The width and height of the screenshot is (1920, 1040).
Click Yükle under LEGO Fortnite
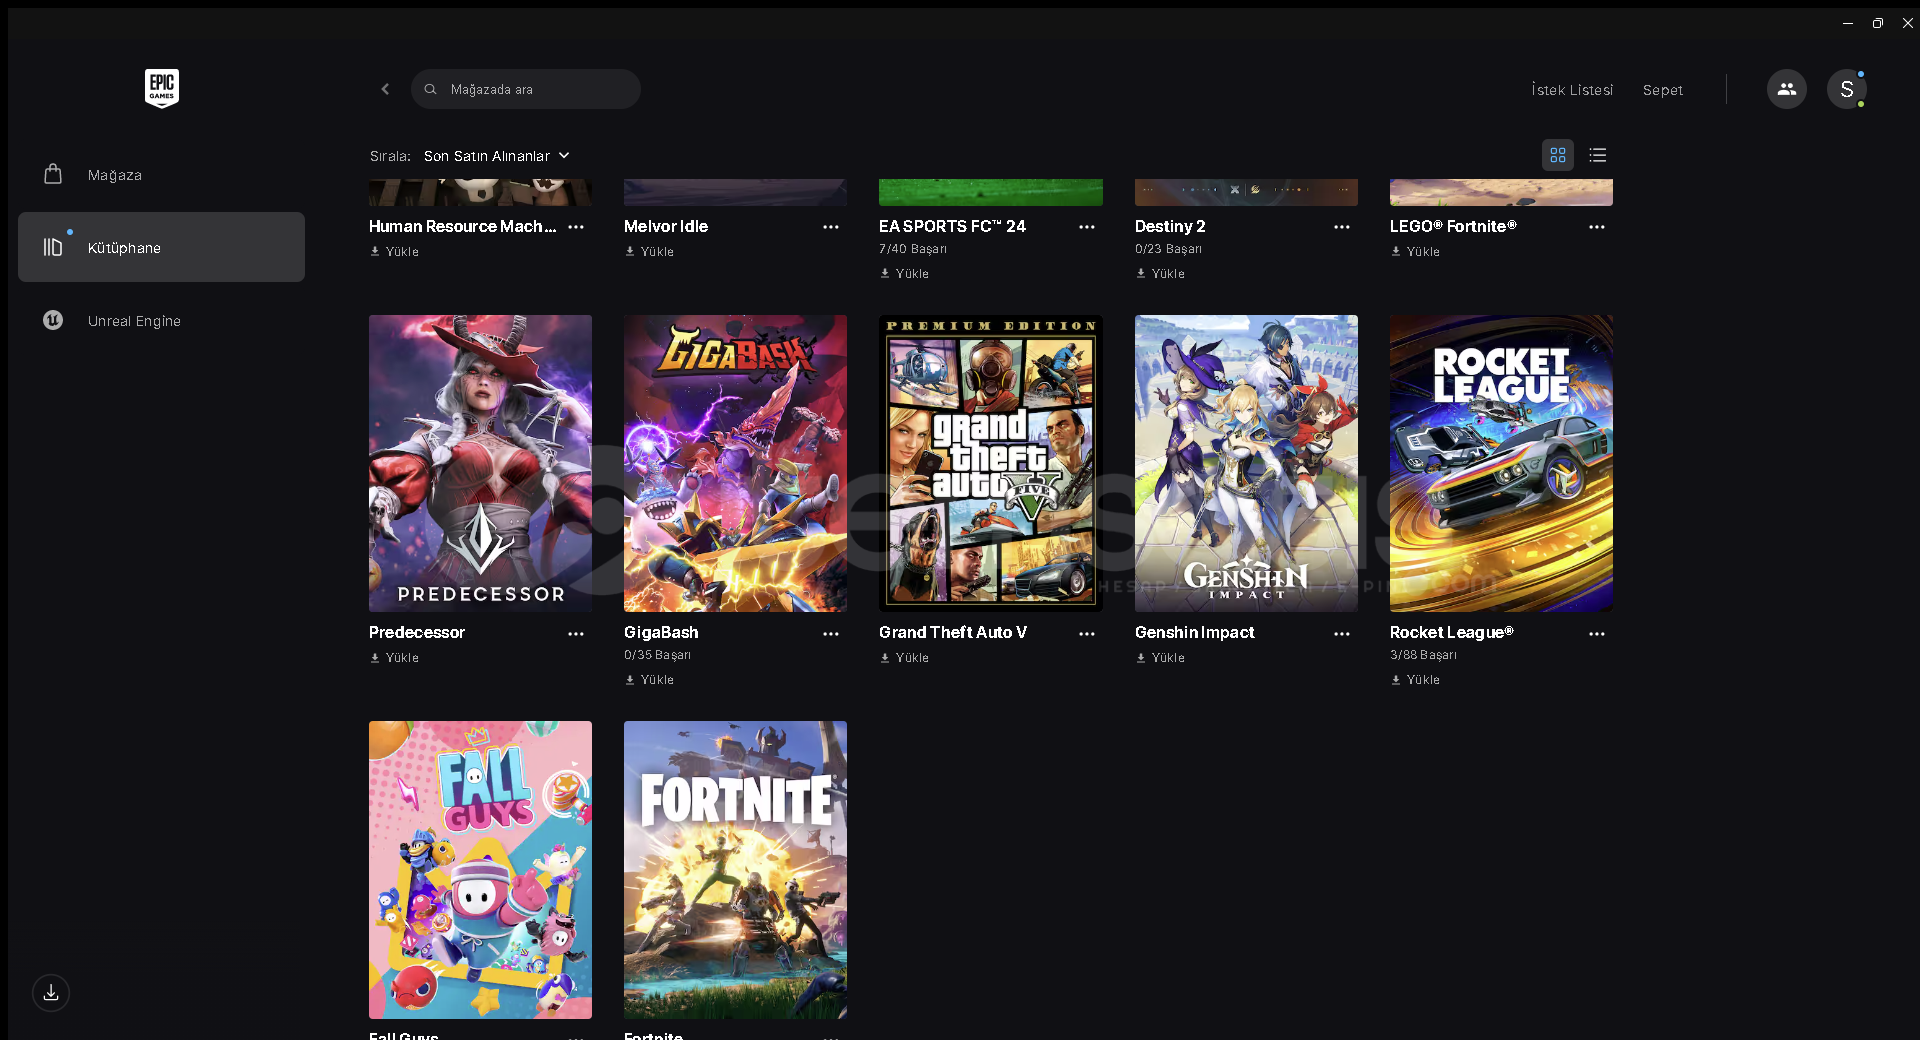tap(1415, 252)
